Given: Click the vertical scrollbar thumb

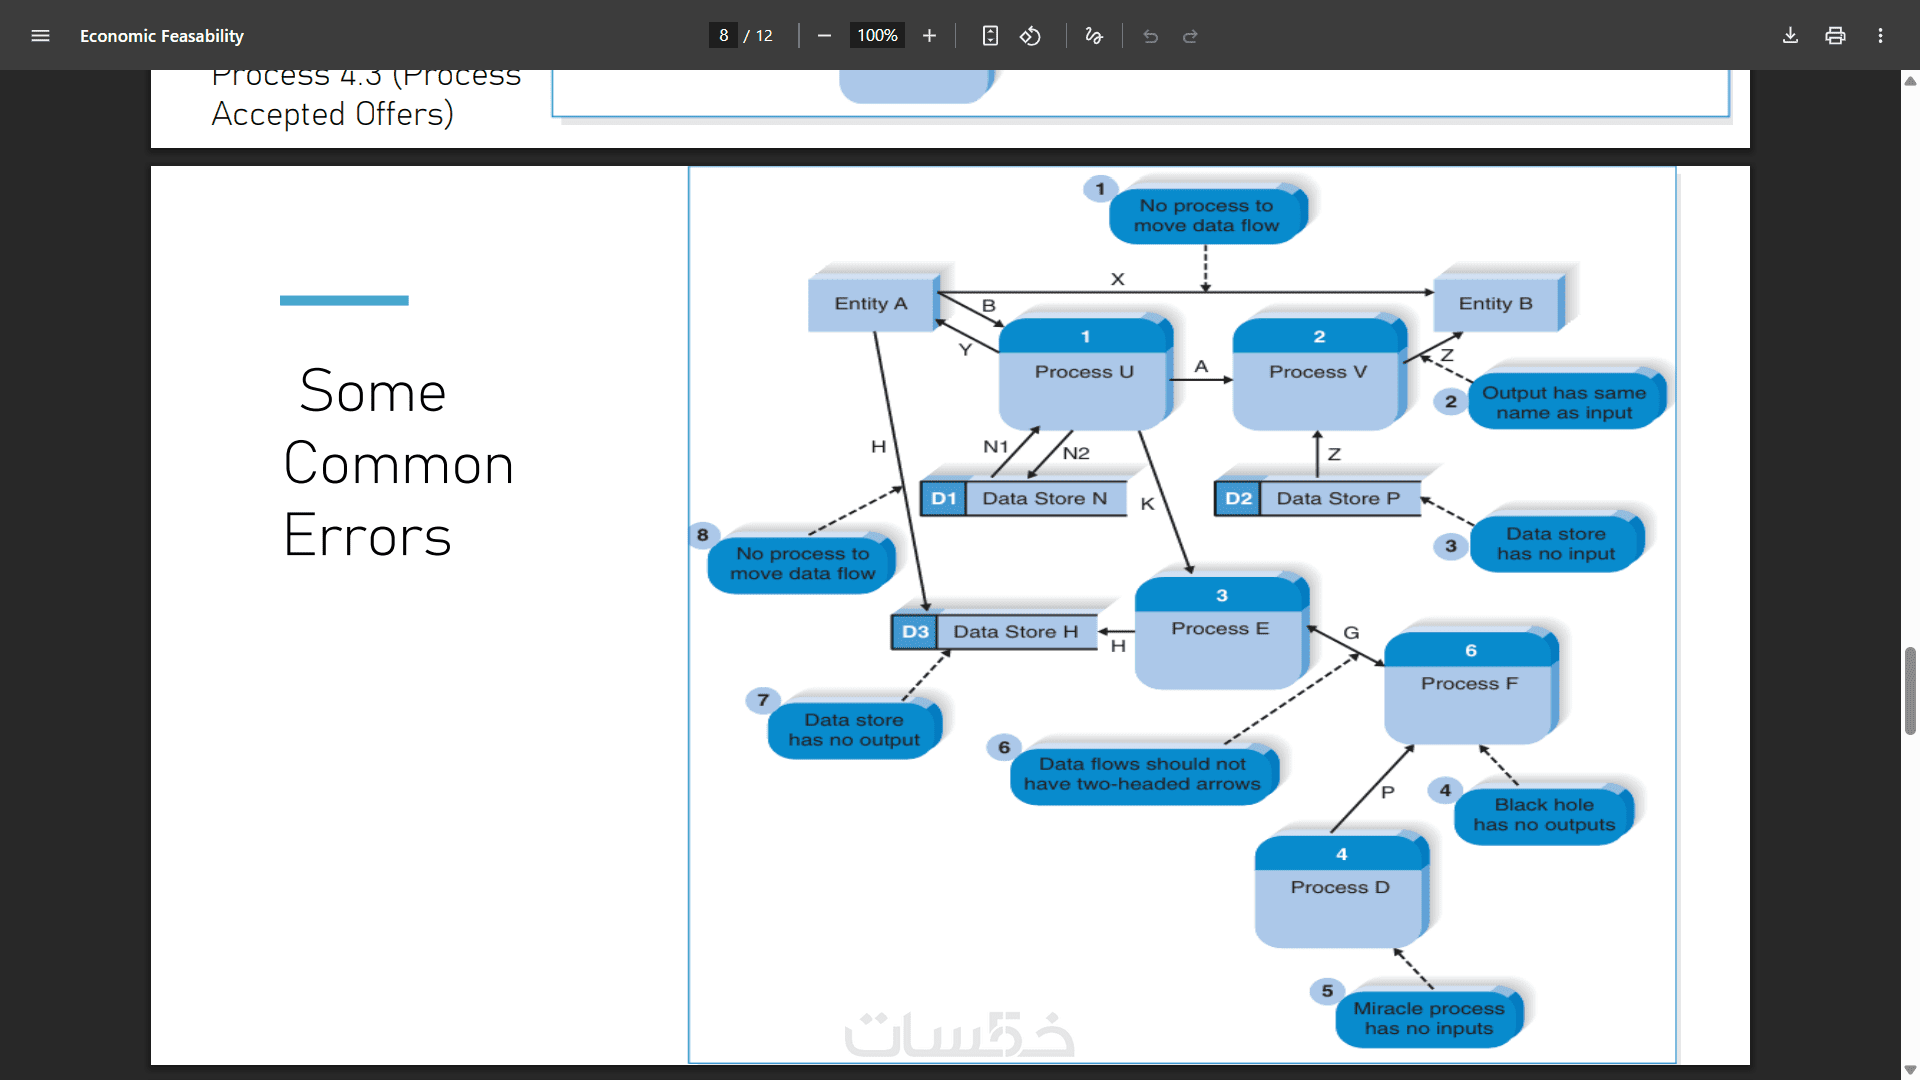Looking at the screenshot, I should tap(1910, 690).
